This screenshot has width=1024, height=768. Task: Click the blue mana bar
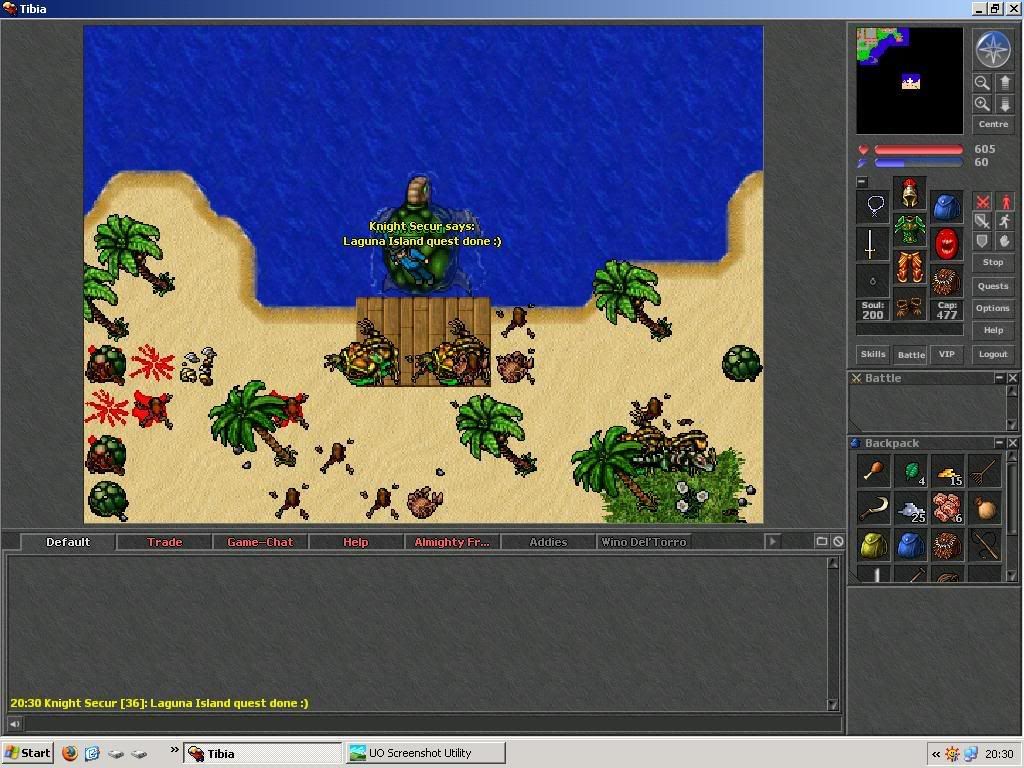pos(918,163)
